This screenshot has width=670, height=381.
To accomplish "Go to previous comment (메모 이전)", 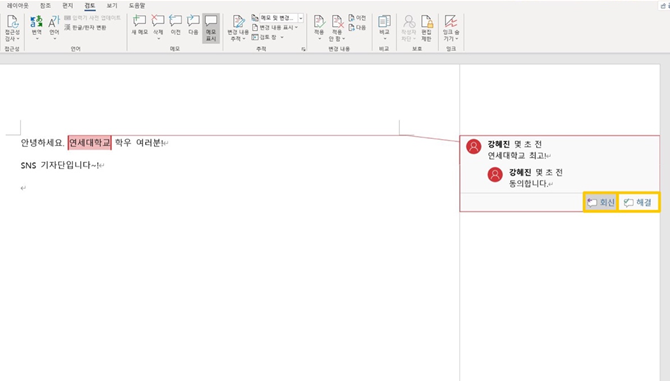I will 176,25.
